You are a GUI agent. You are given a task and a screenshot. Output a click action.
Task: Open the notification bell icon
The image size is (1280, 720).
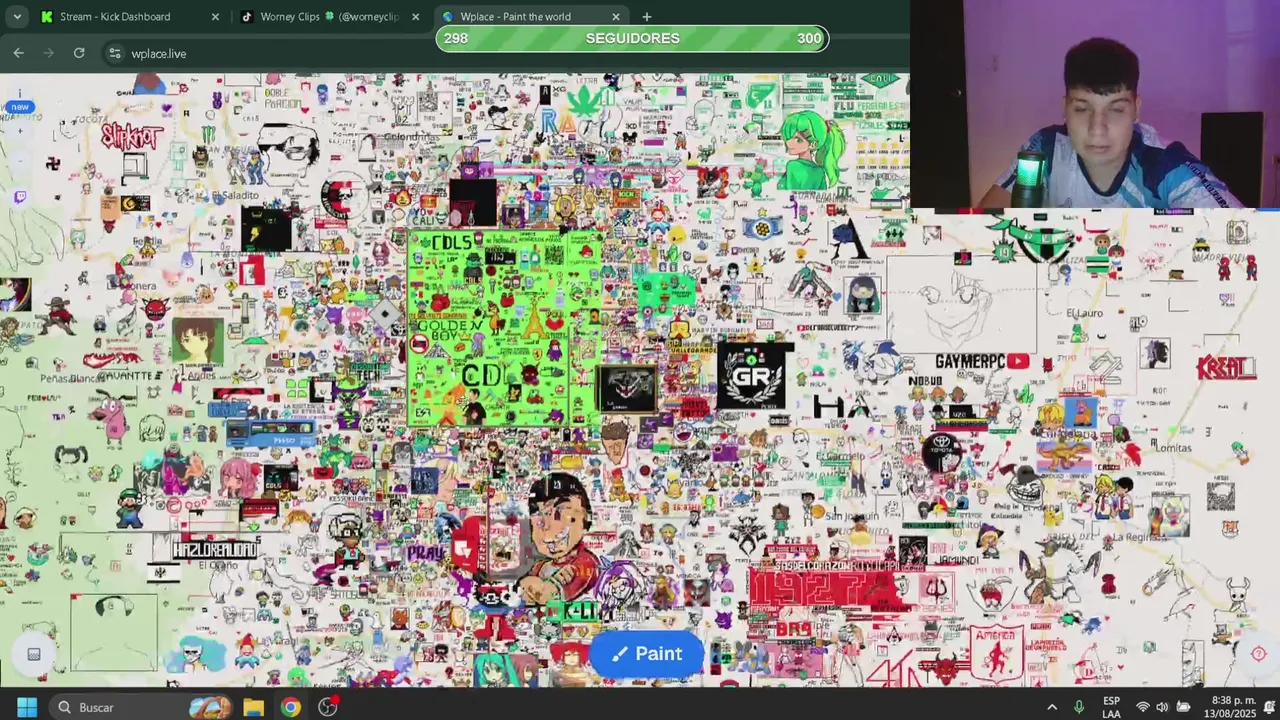click(1270, 707)
